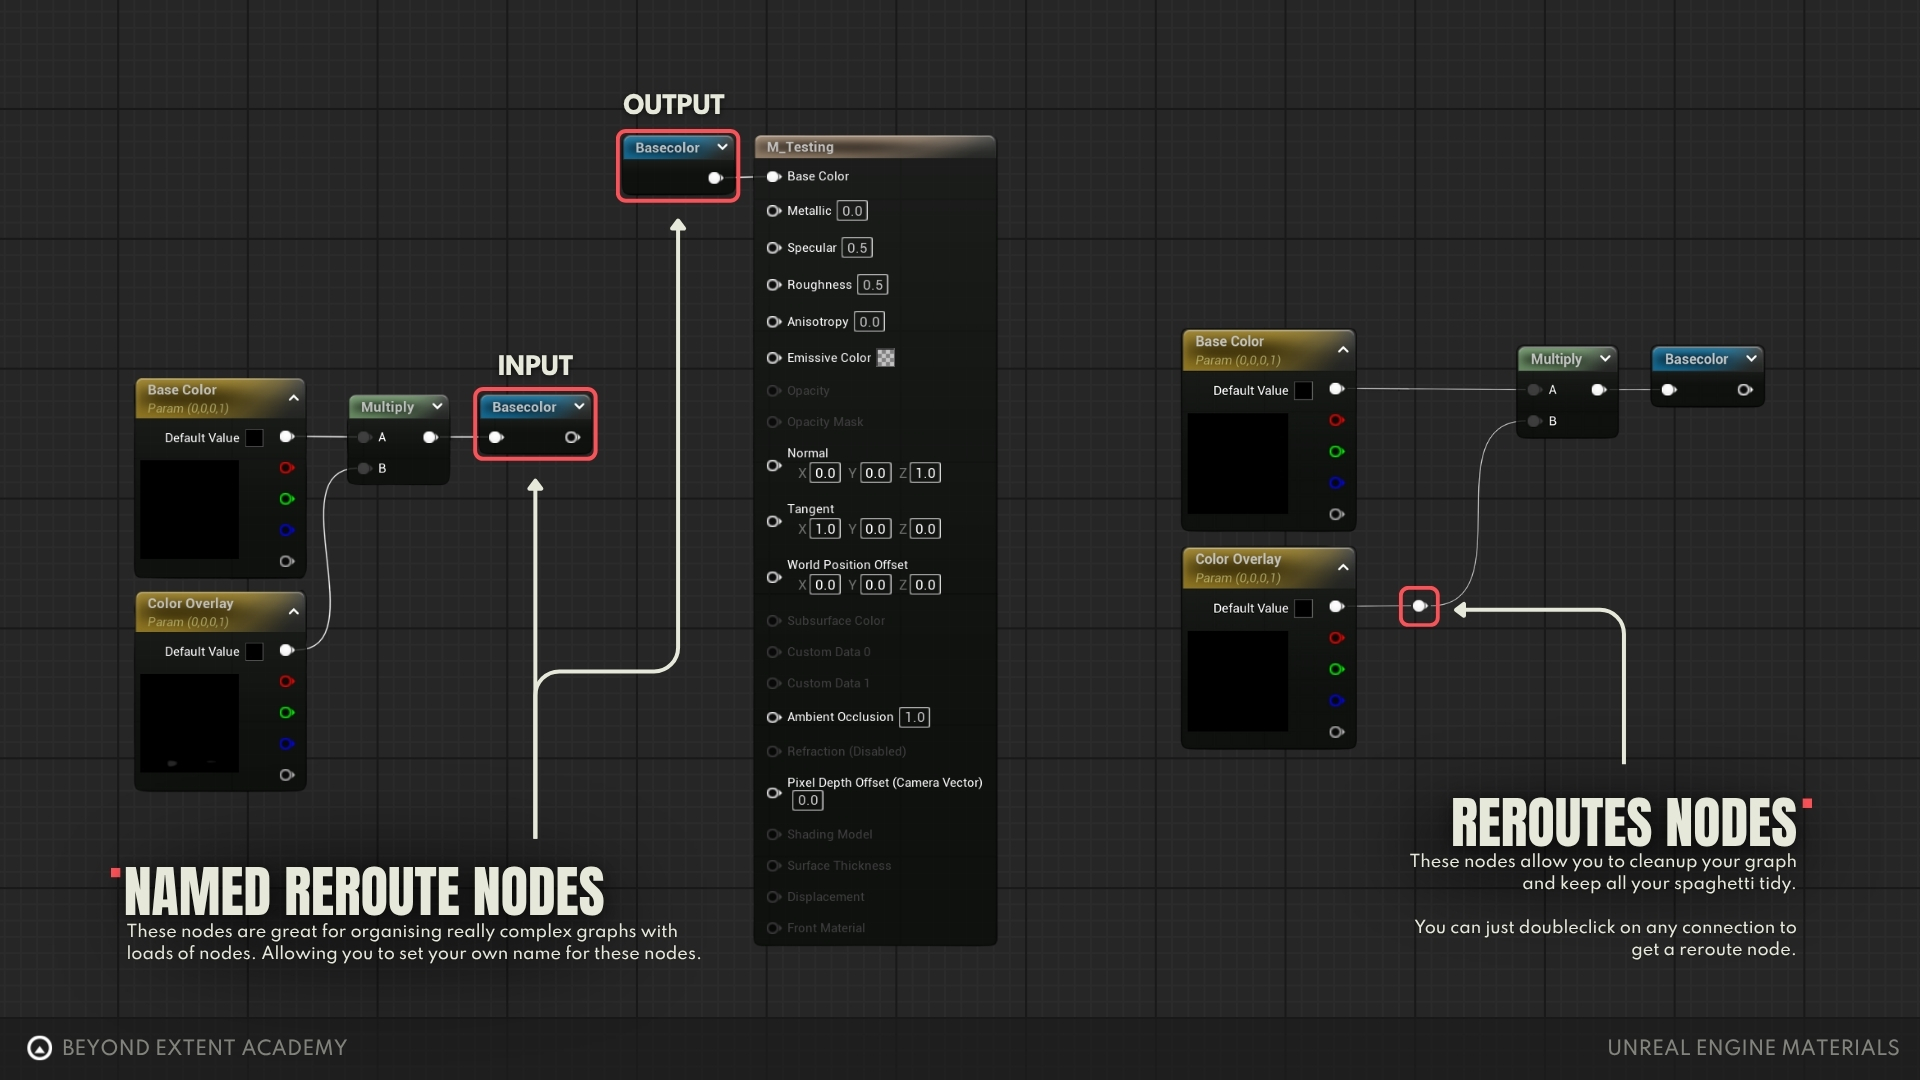Click the Emissive Color input pin
This screenshot has width=1920, height=1080.
773,358
